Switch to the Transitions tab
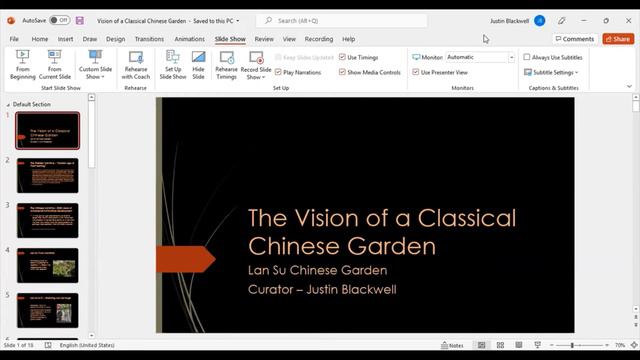The image size is (640, 360). 149,39
